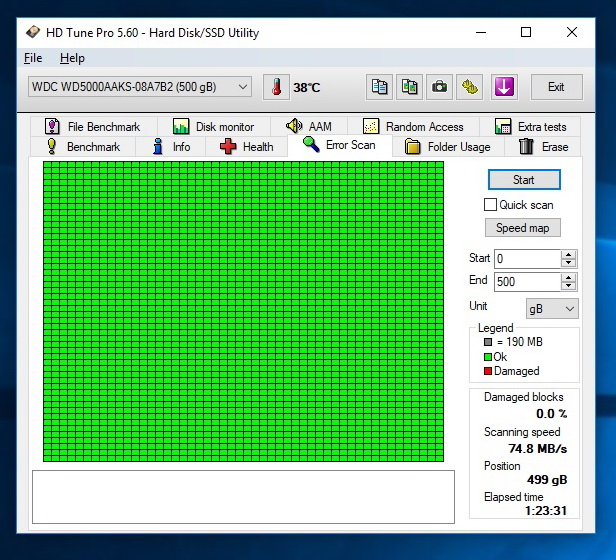This screenshot has width=616, height=560.
Task: Show the Speed map
Action: tap(522, 228)
